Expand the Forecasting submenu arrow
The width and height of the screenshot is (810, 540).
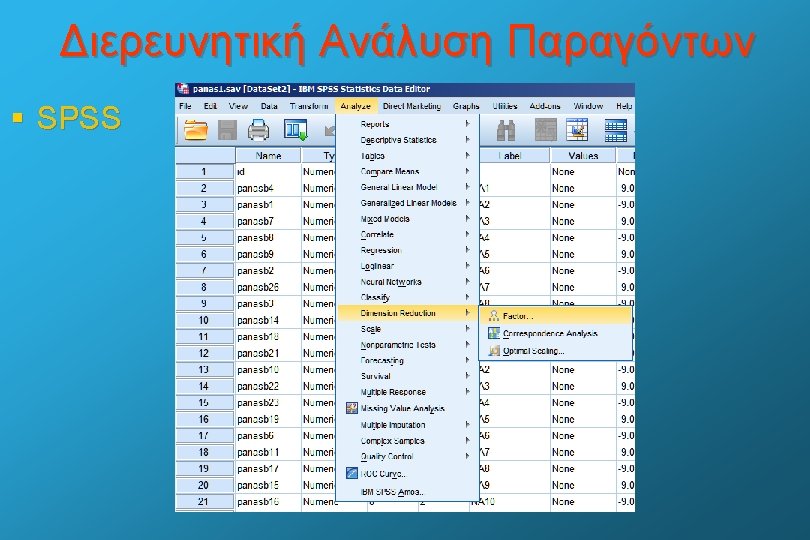point(468,360)
